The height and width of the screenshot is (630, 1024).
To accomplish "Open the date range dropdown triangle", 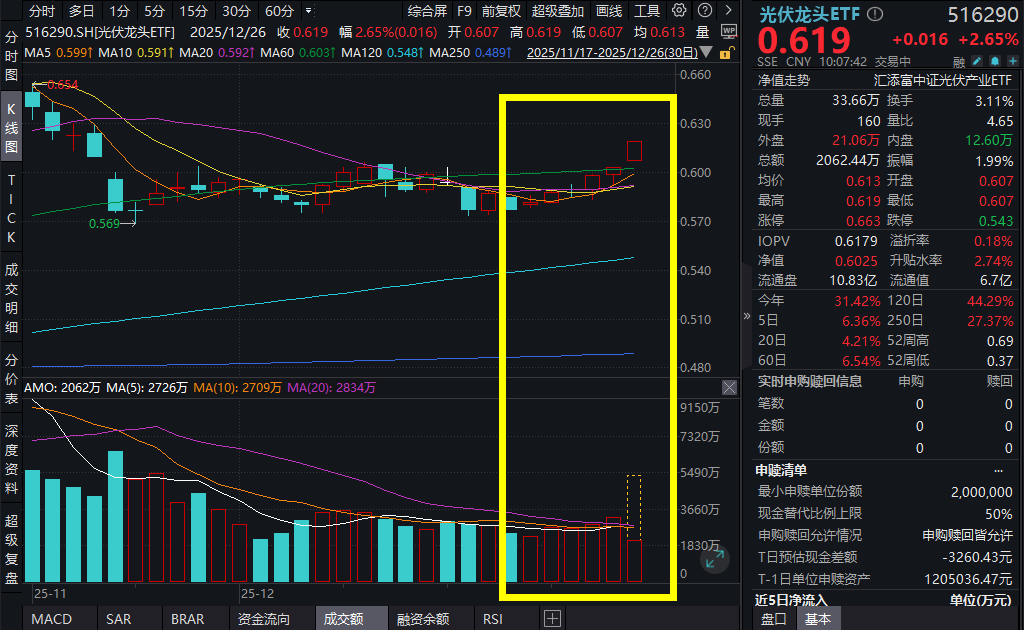I will 704,53.
